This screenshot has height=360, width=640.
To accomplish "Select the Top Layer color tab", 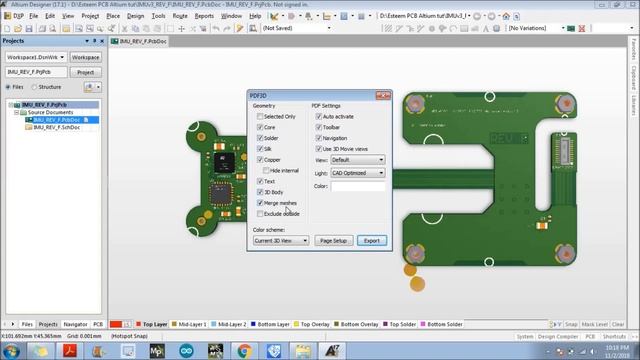I will pyautogui.click(x=151, y=324).
